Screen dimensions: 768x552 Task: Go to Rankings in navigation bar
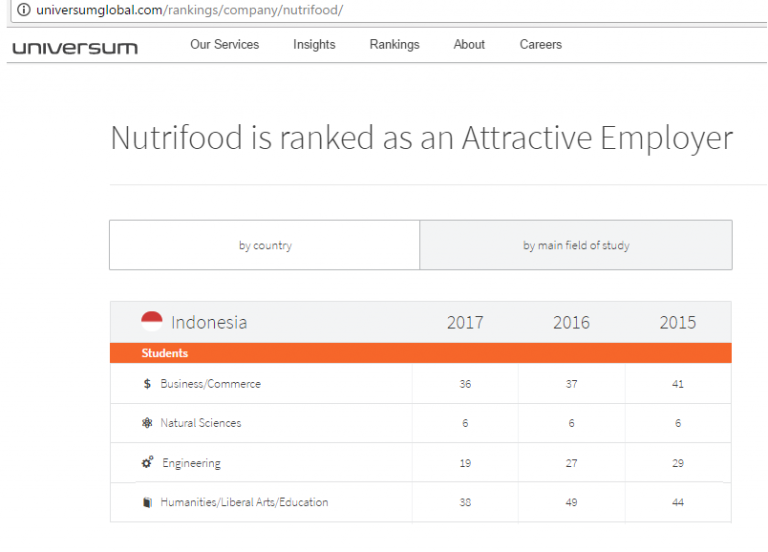[x=394, y=45]
